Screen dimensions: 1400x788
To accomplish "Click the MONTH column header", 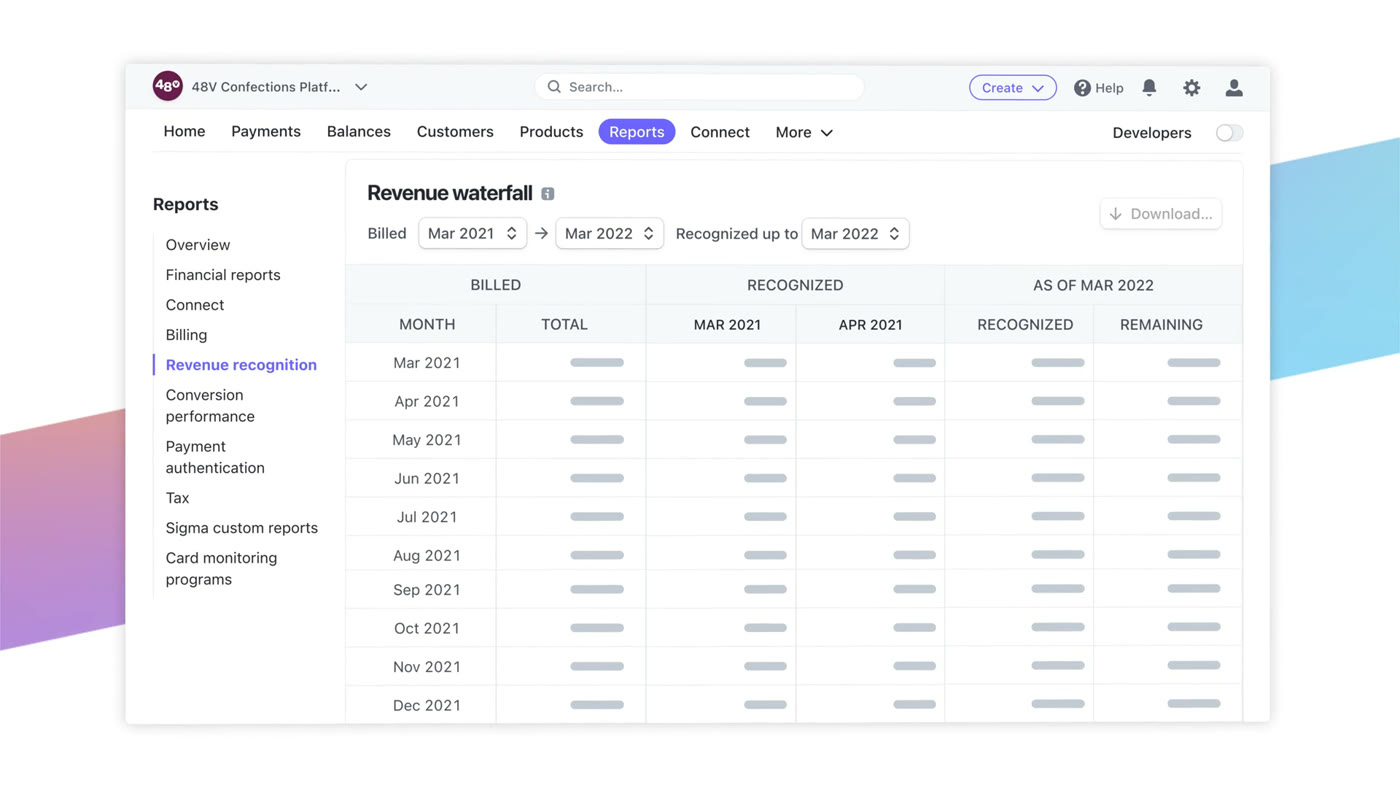I will [x=427, y=324].
